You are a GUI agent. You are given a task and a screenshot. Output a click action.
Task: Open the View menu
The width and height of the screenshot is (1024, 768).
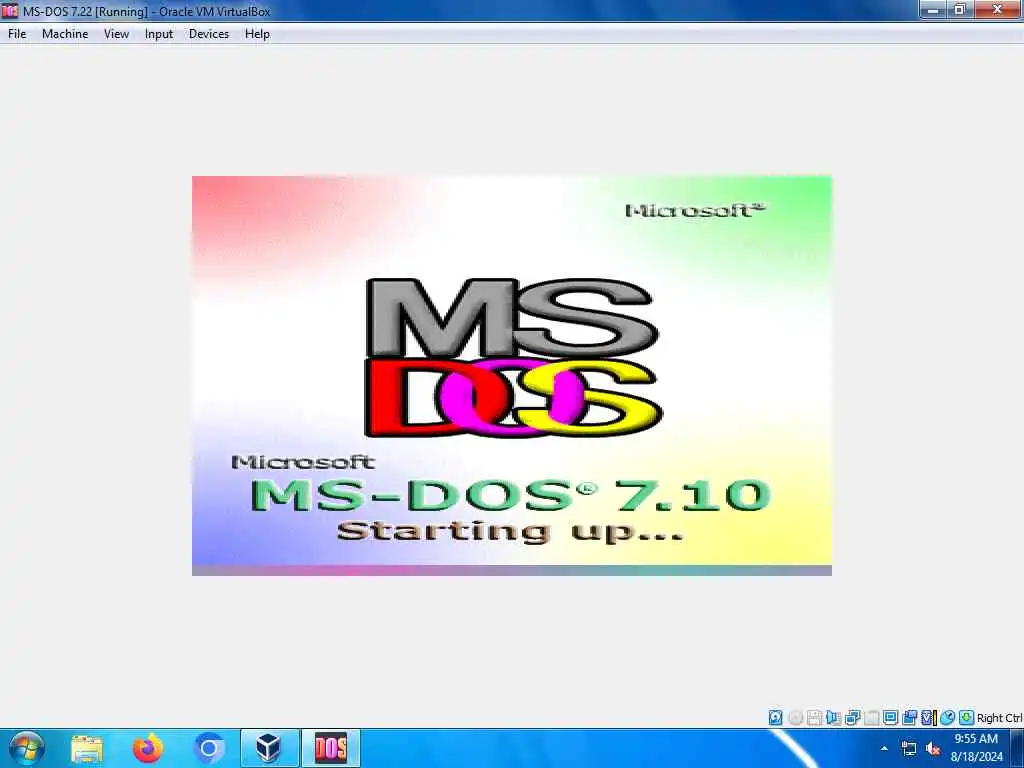(x=116, y=34)
